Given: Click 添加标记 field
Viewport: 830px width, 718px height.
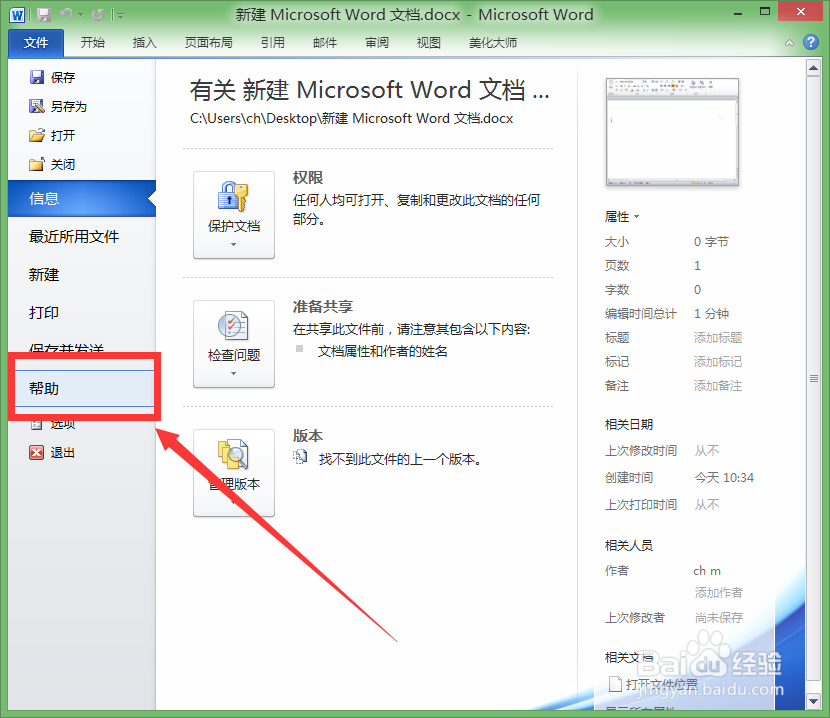Looking at the screenshot, I should click(718, 362).
